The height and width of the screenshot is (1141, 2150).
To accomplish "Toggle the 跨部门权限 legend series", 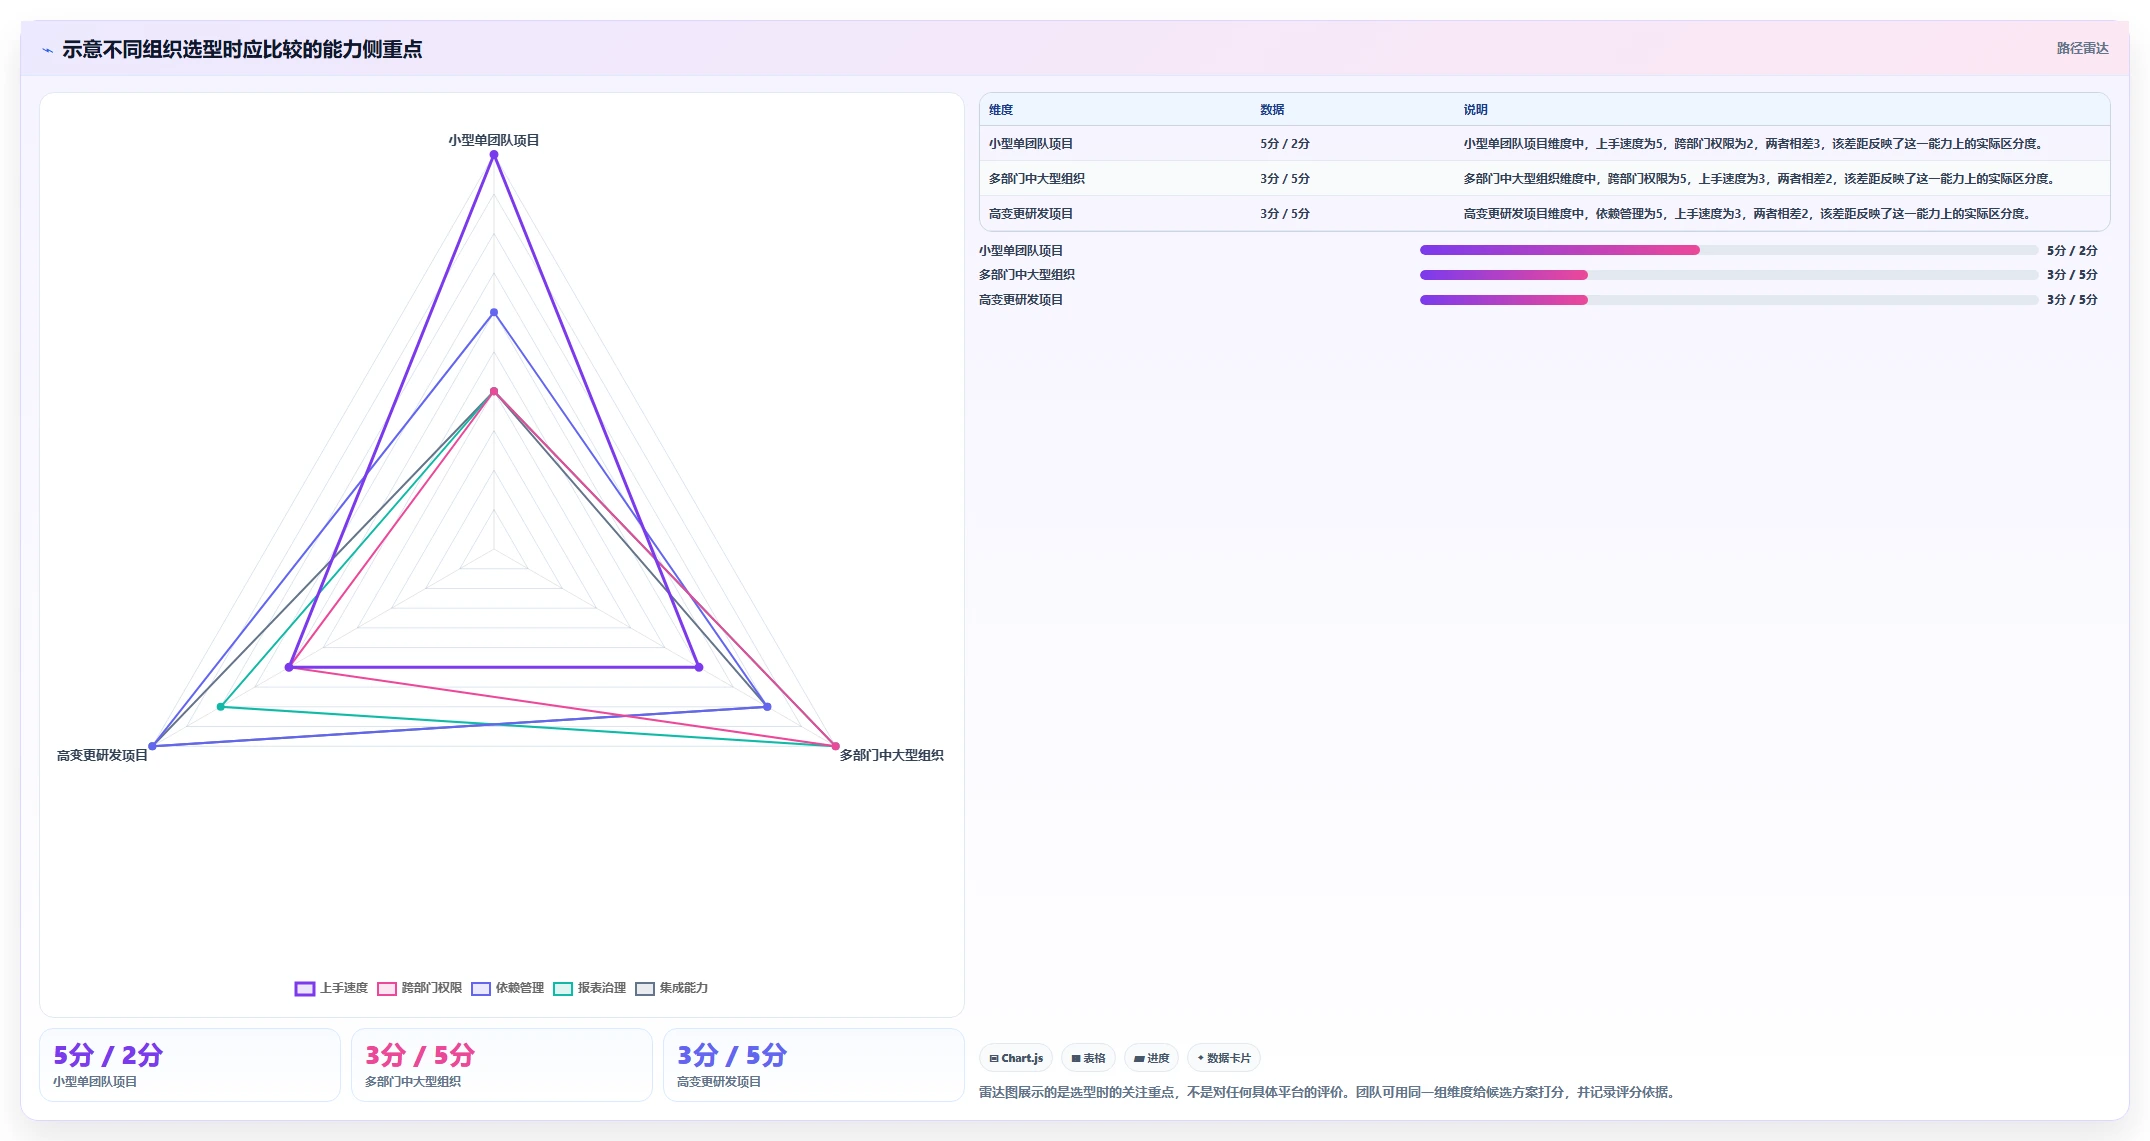I will [x=419, y=988].
